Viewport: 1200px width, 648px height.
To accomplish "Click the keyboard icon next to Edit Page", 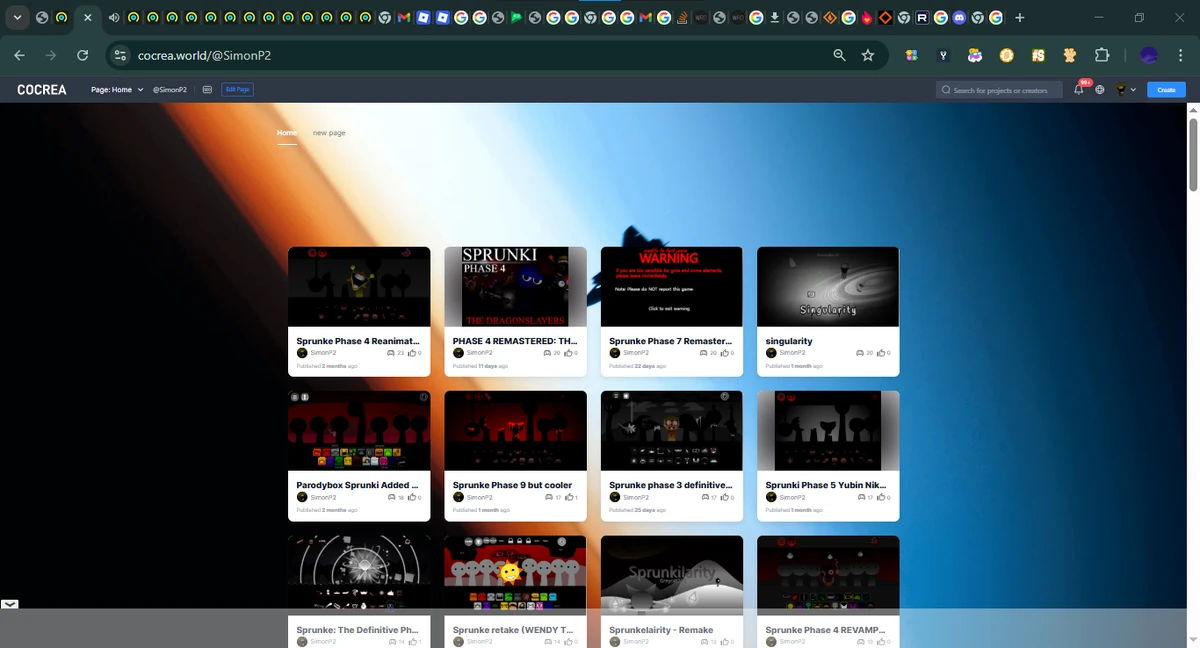I will pyautogui.click(x=207, y=89).
